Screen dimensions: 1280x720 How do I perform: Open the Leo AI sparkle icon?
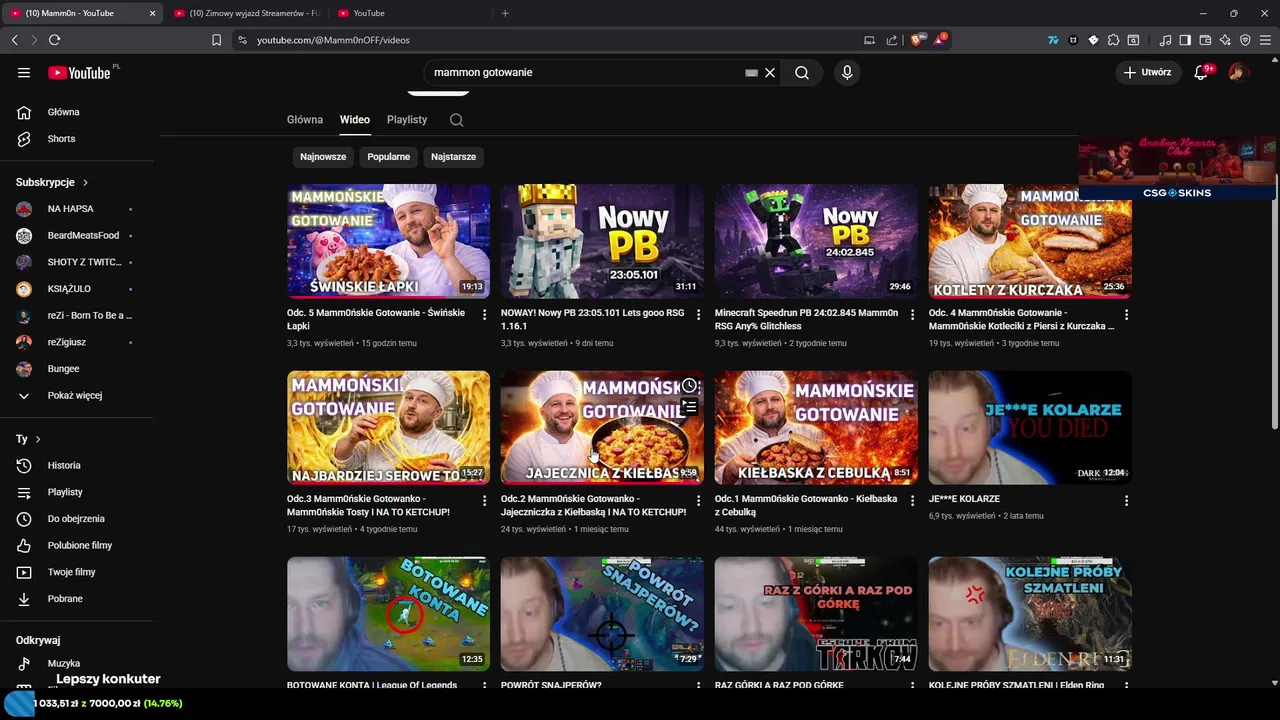coord(1225,40)
